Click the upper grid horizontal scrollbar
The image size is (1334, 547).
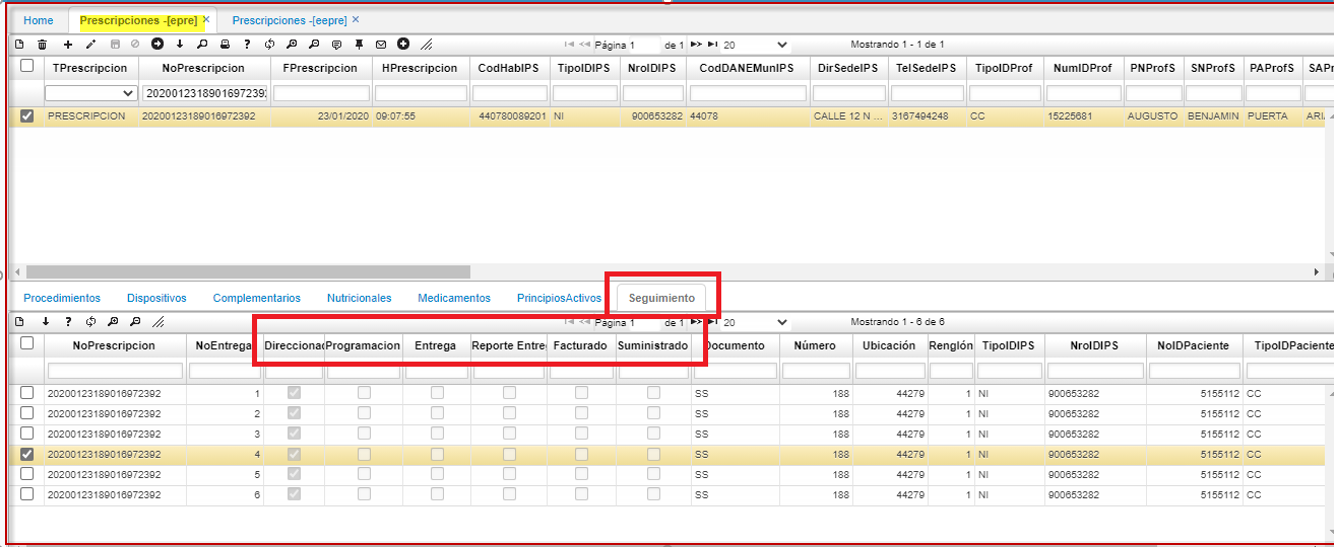(246, 272)
